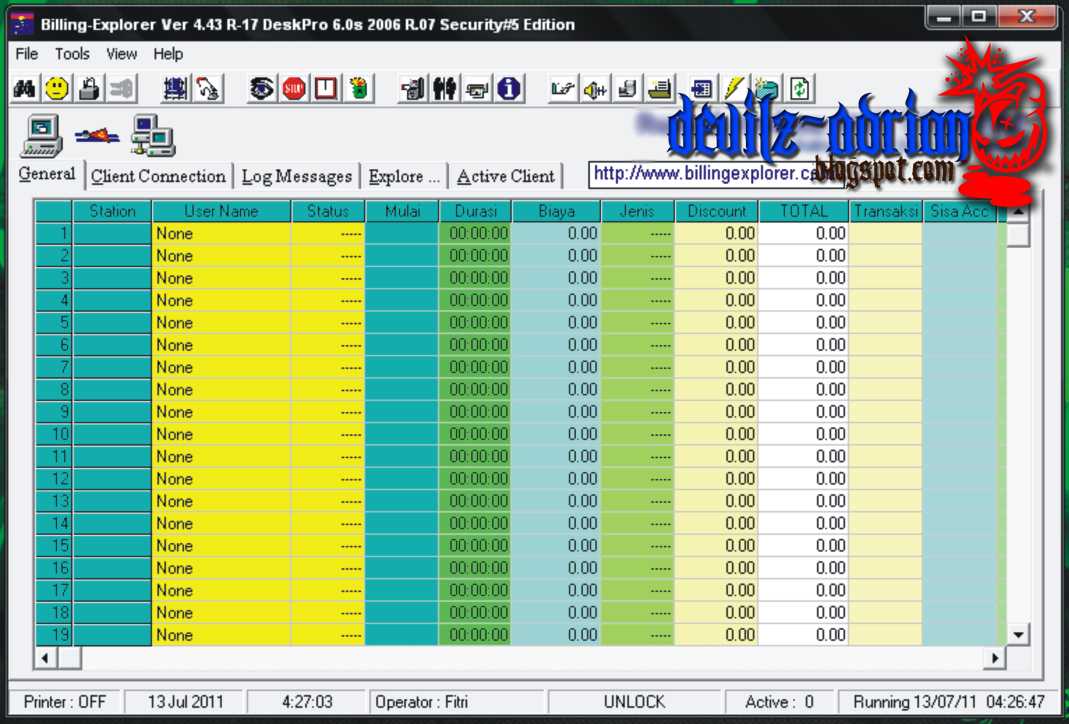Click the desktop computer icon

point(42,136)
